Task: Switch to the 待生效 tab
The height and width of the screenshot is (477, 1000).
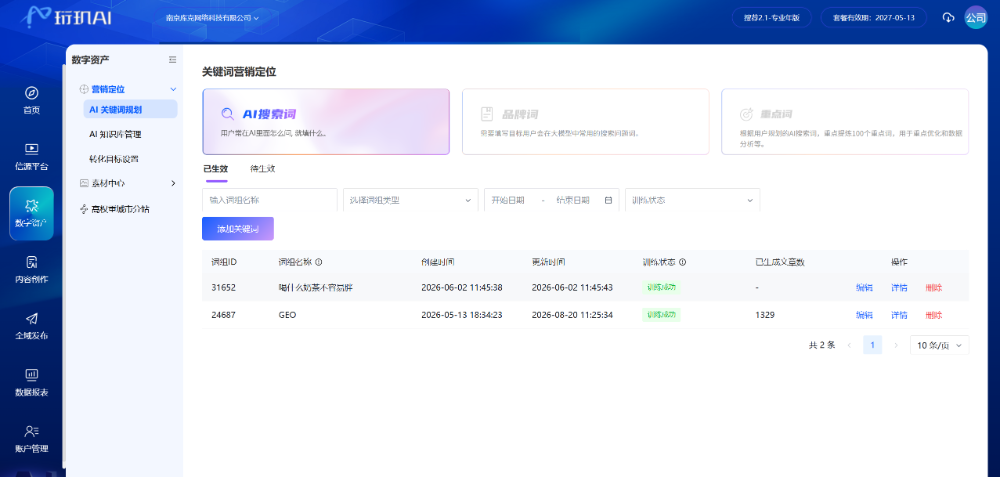Action: 263,170
